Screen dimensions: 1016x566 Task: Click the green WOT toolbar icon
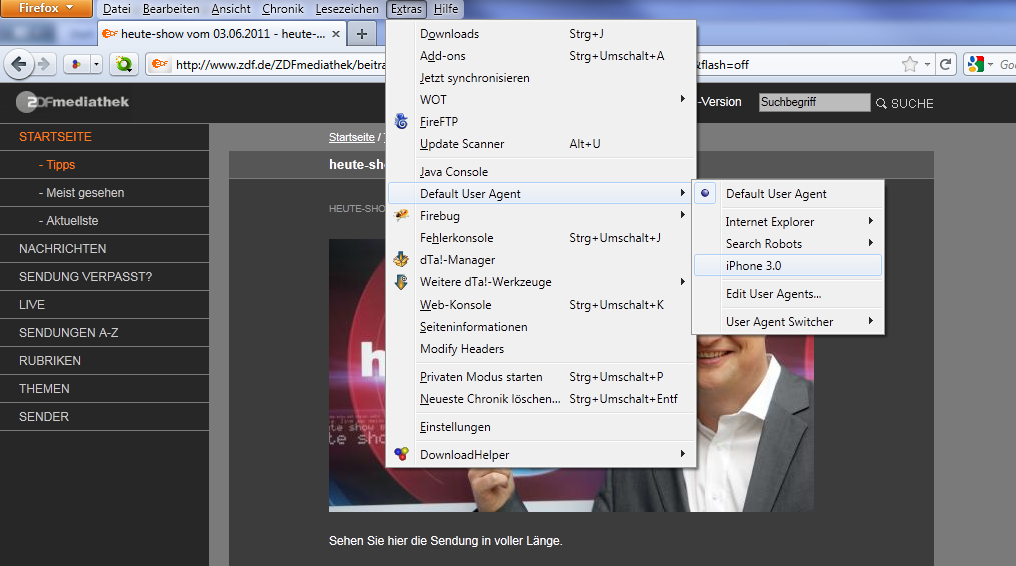(123, 64)
